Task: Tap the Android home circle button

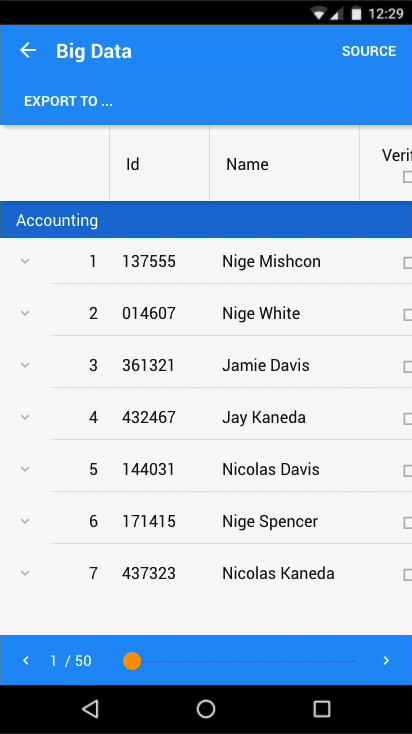Action: (206, 709)
